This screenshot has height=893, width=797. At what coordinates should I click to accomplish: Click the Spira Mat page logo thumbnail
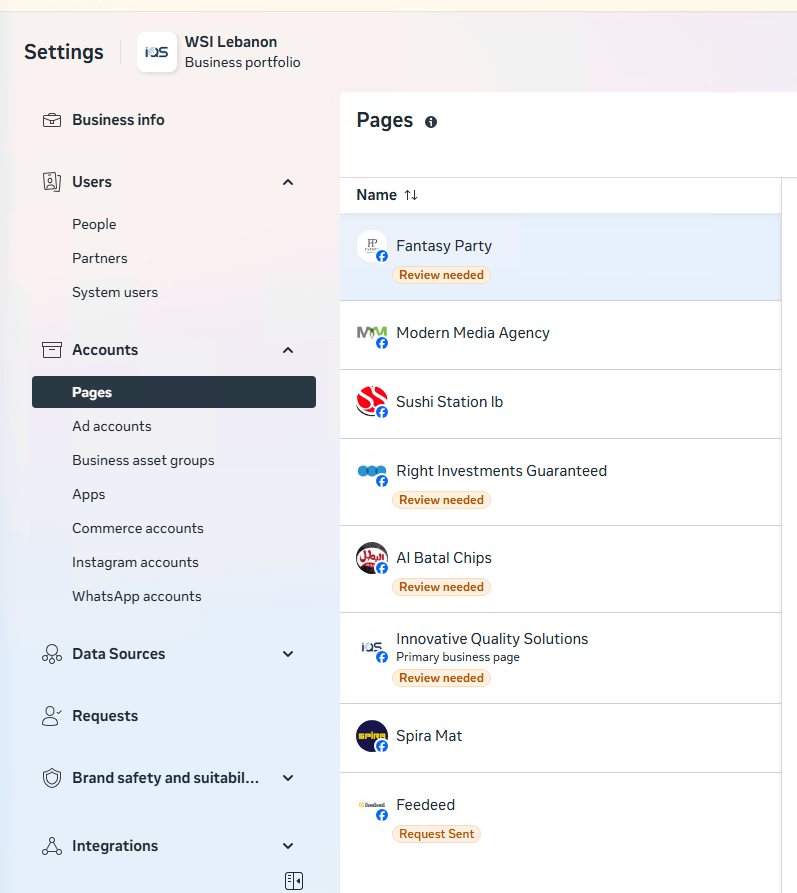[371, 736]
